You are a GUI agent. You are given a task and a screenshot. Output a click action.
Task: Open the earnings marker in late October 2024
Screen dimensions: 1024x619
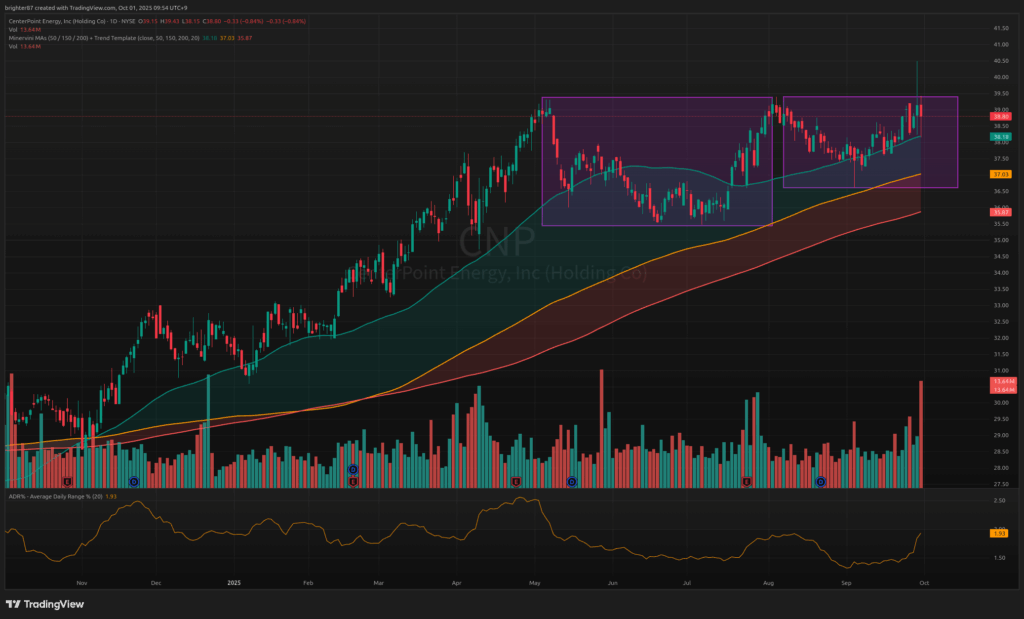click(68, 482)
